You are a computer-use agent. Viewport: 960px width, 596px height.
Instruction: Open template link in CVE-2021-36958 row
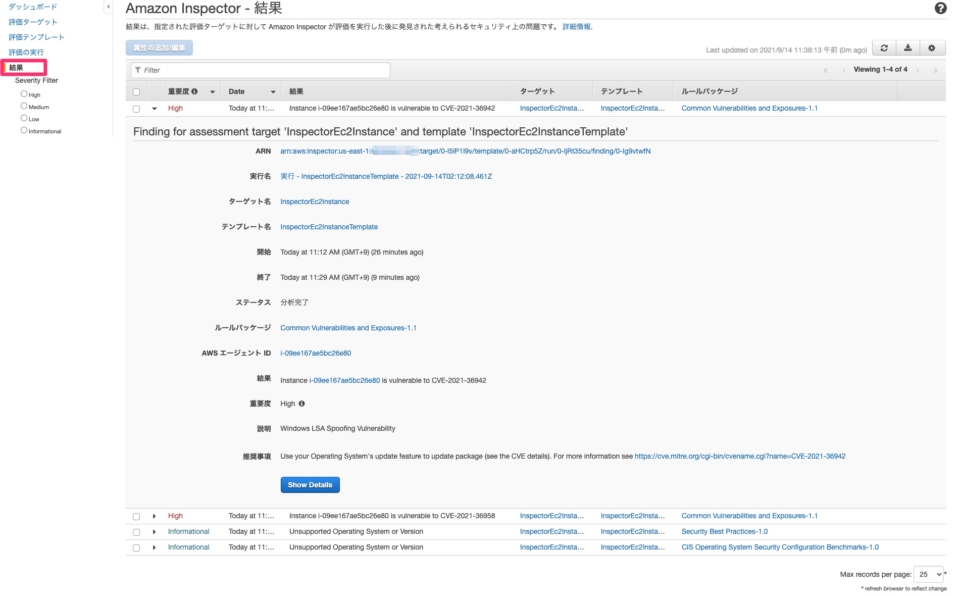click(632, 516)
